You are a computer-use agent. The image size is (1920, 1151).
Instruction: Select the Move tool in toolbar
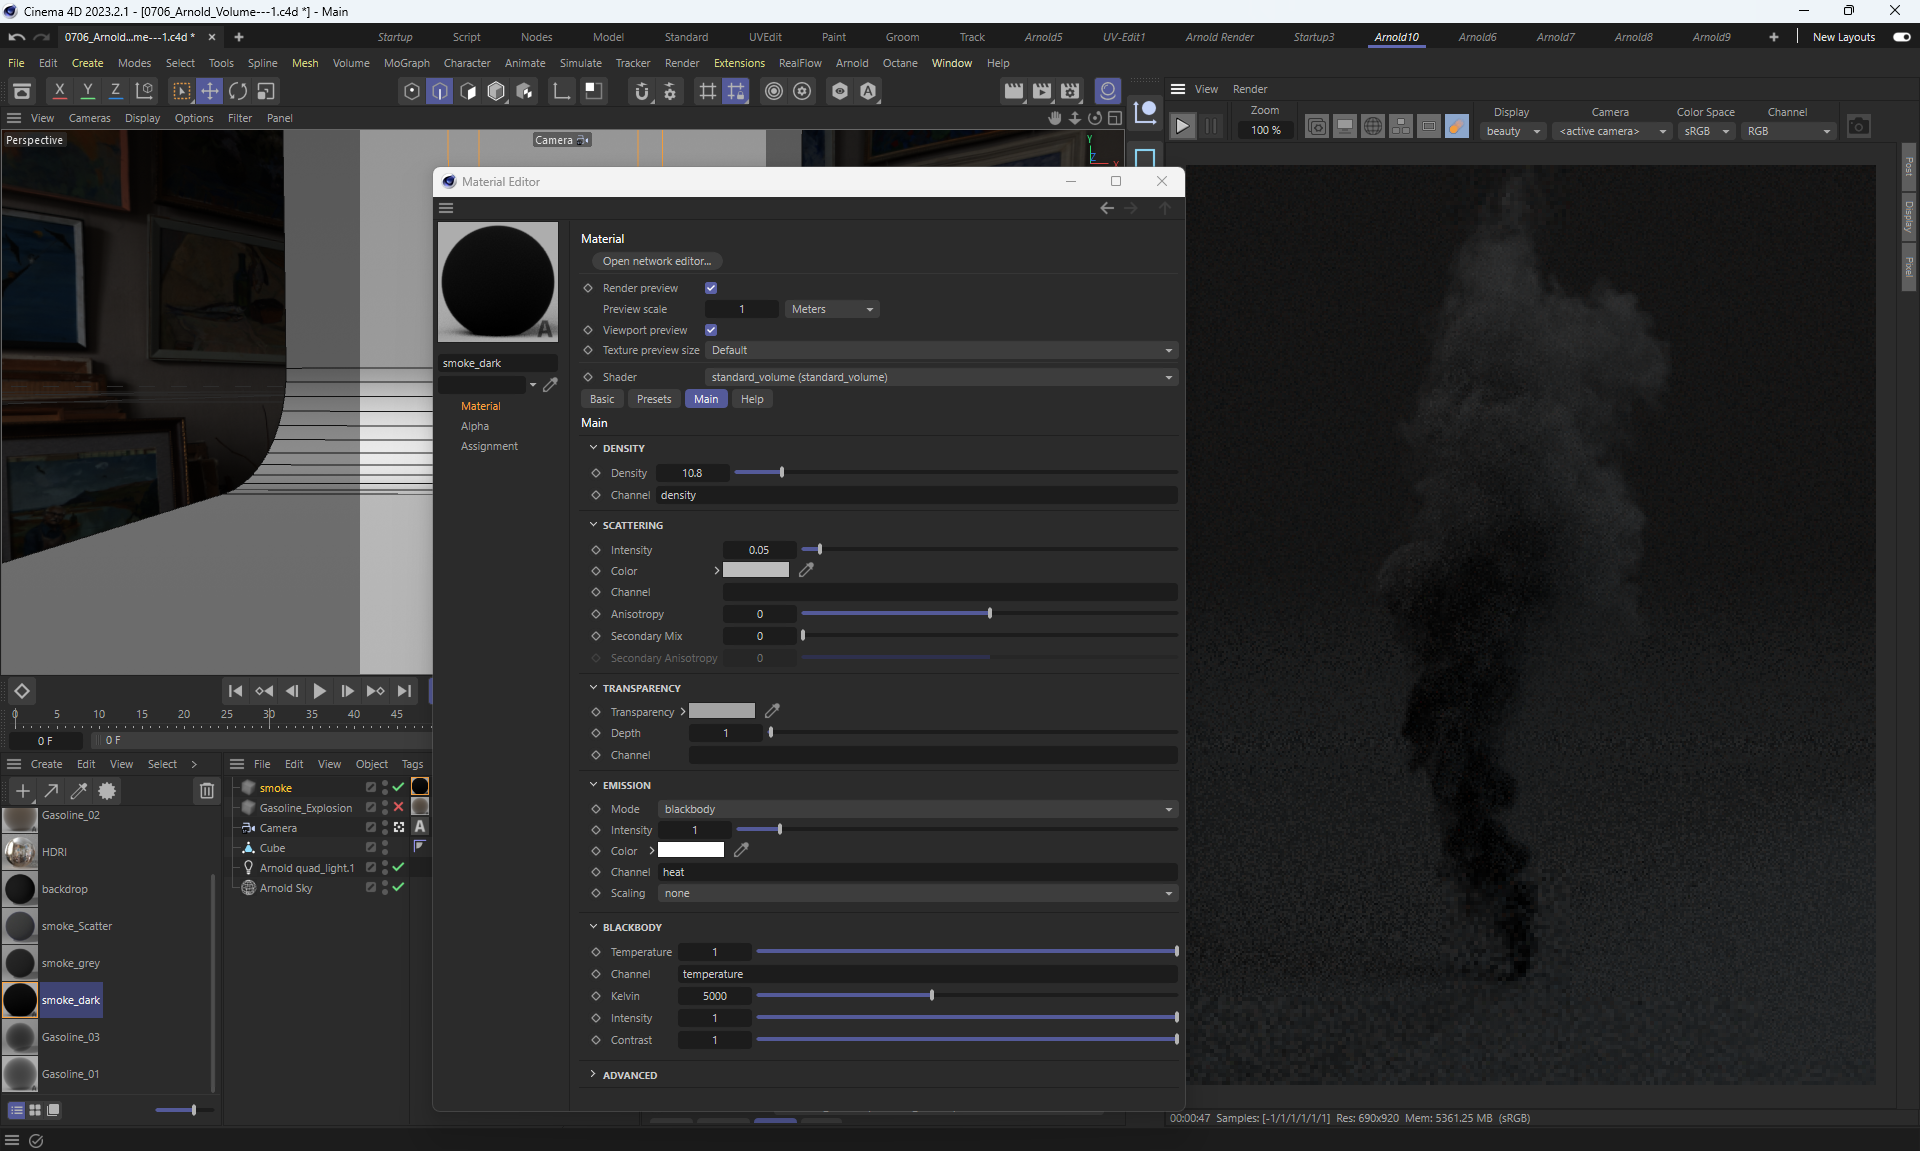pos(210,91)
